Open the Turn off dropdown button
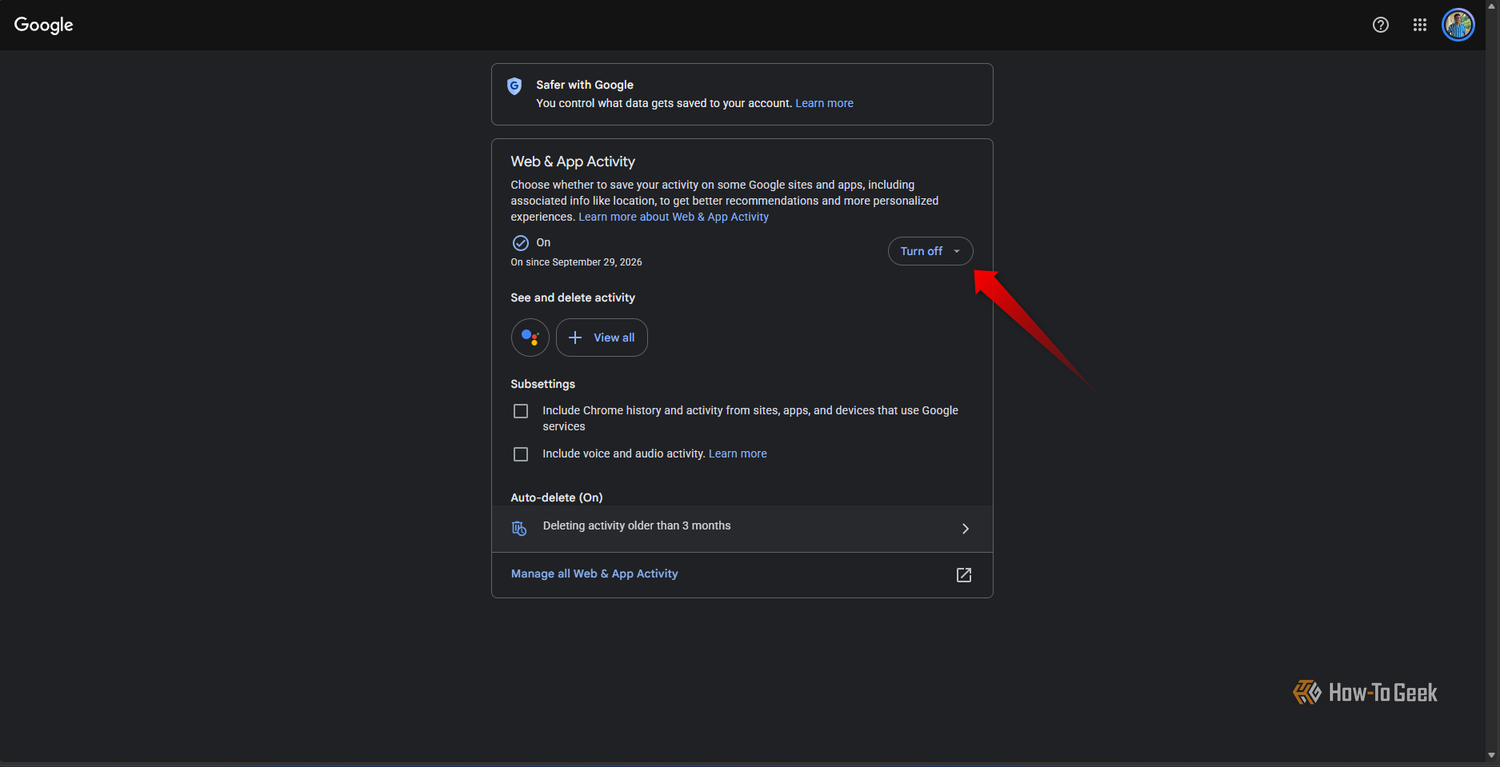 [930, 251]
